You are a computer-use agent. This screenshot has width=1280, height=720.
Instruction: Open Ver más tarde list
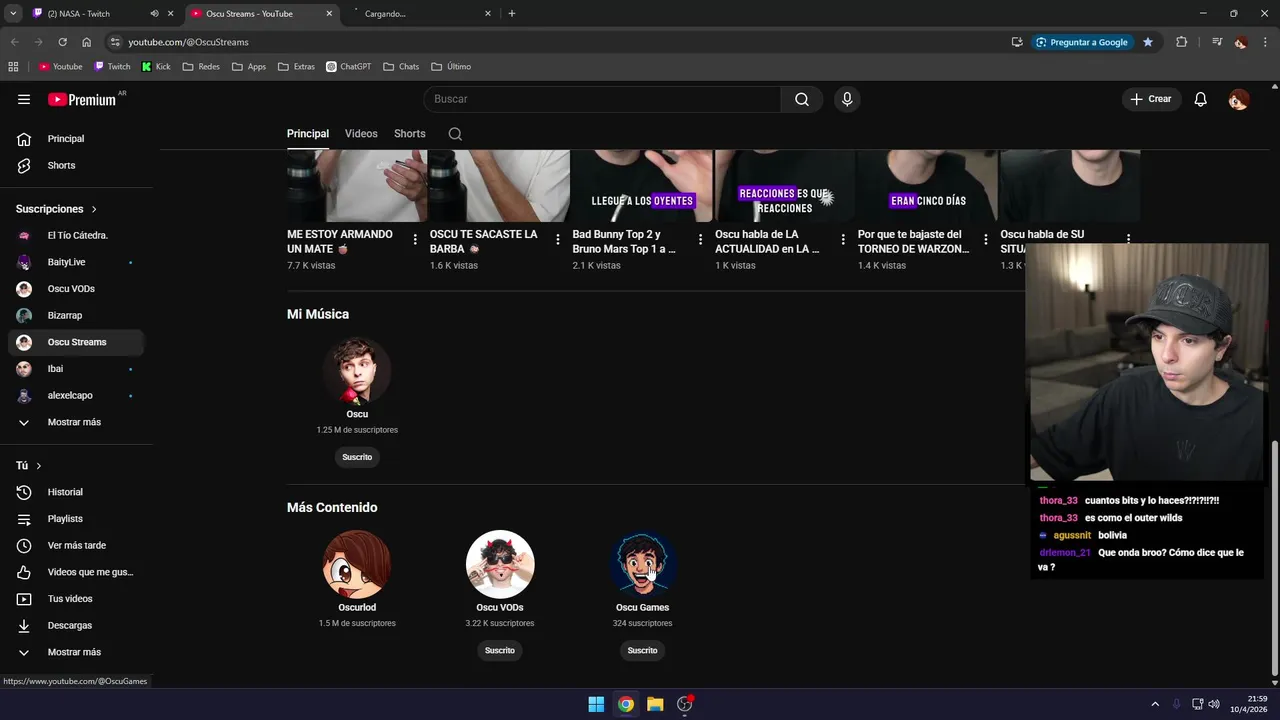(76, 545)
